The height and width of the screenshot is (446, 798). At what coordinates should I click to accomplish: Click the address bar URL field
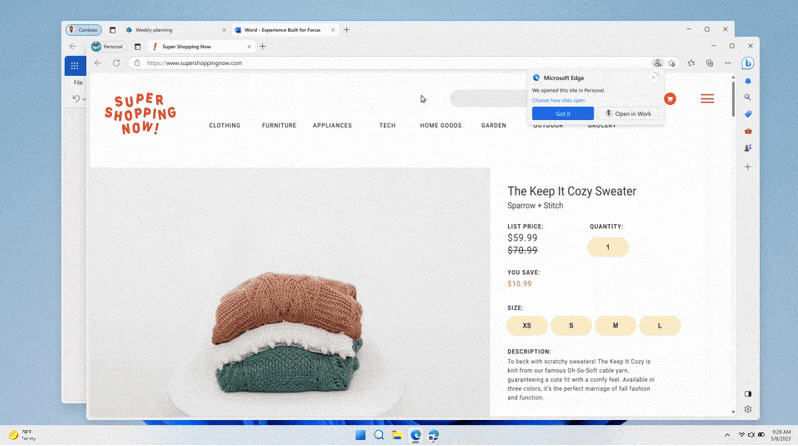(389, 63)
